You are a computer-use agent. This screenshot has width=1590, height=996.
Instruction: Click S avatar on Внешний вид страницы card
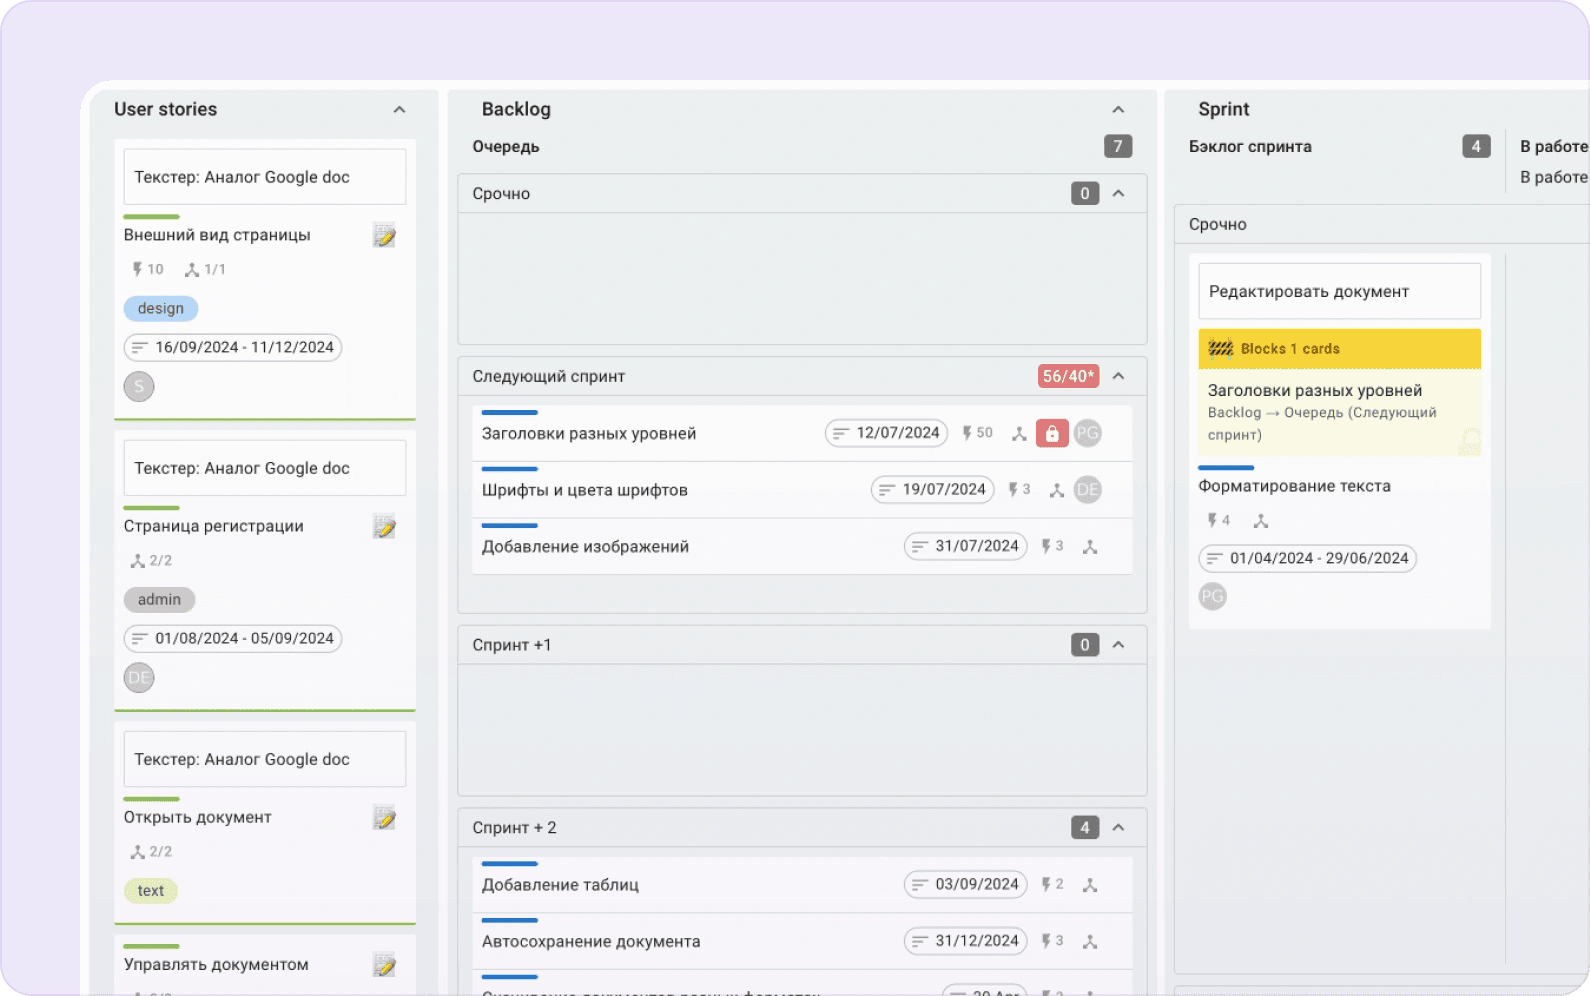[139, 386]
